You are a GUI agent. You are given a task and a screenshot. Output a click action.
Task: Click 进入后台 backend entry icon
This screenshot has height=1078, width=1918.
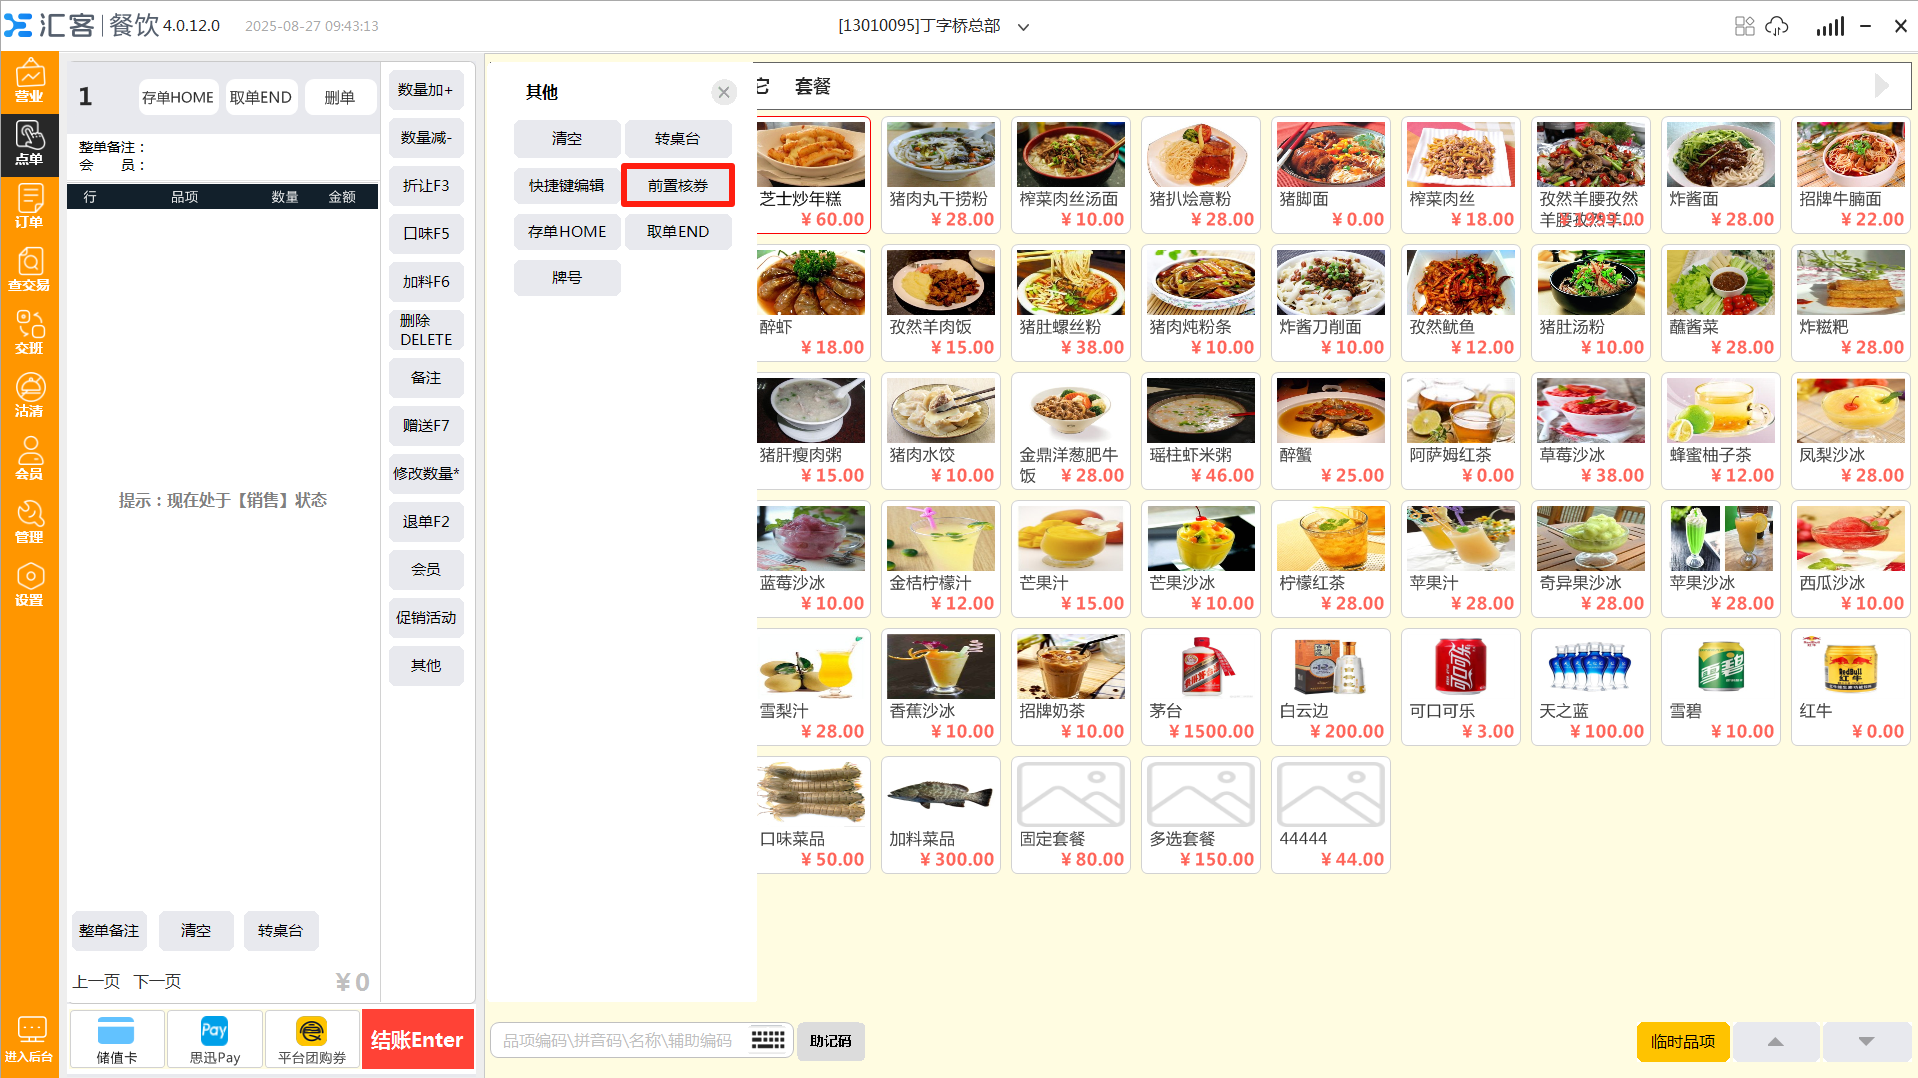29,1040
